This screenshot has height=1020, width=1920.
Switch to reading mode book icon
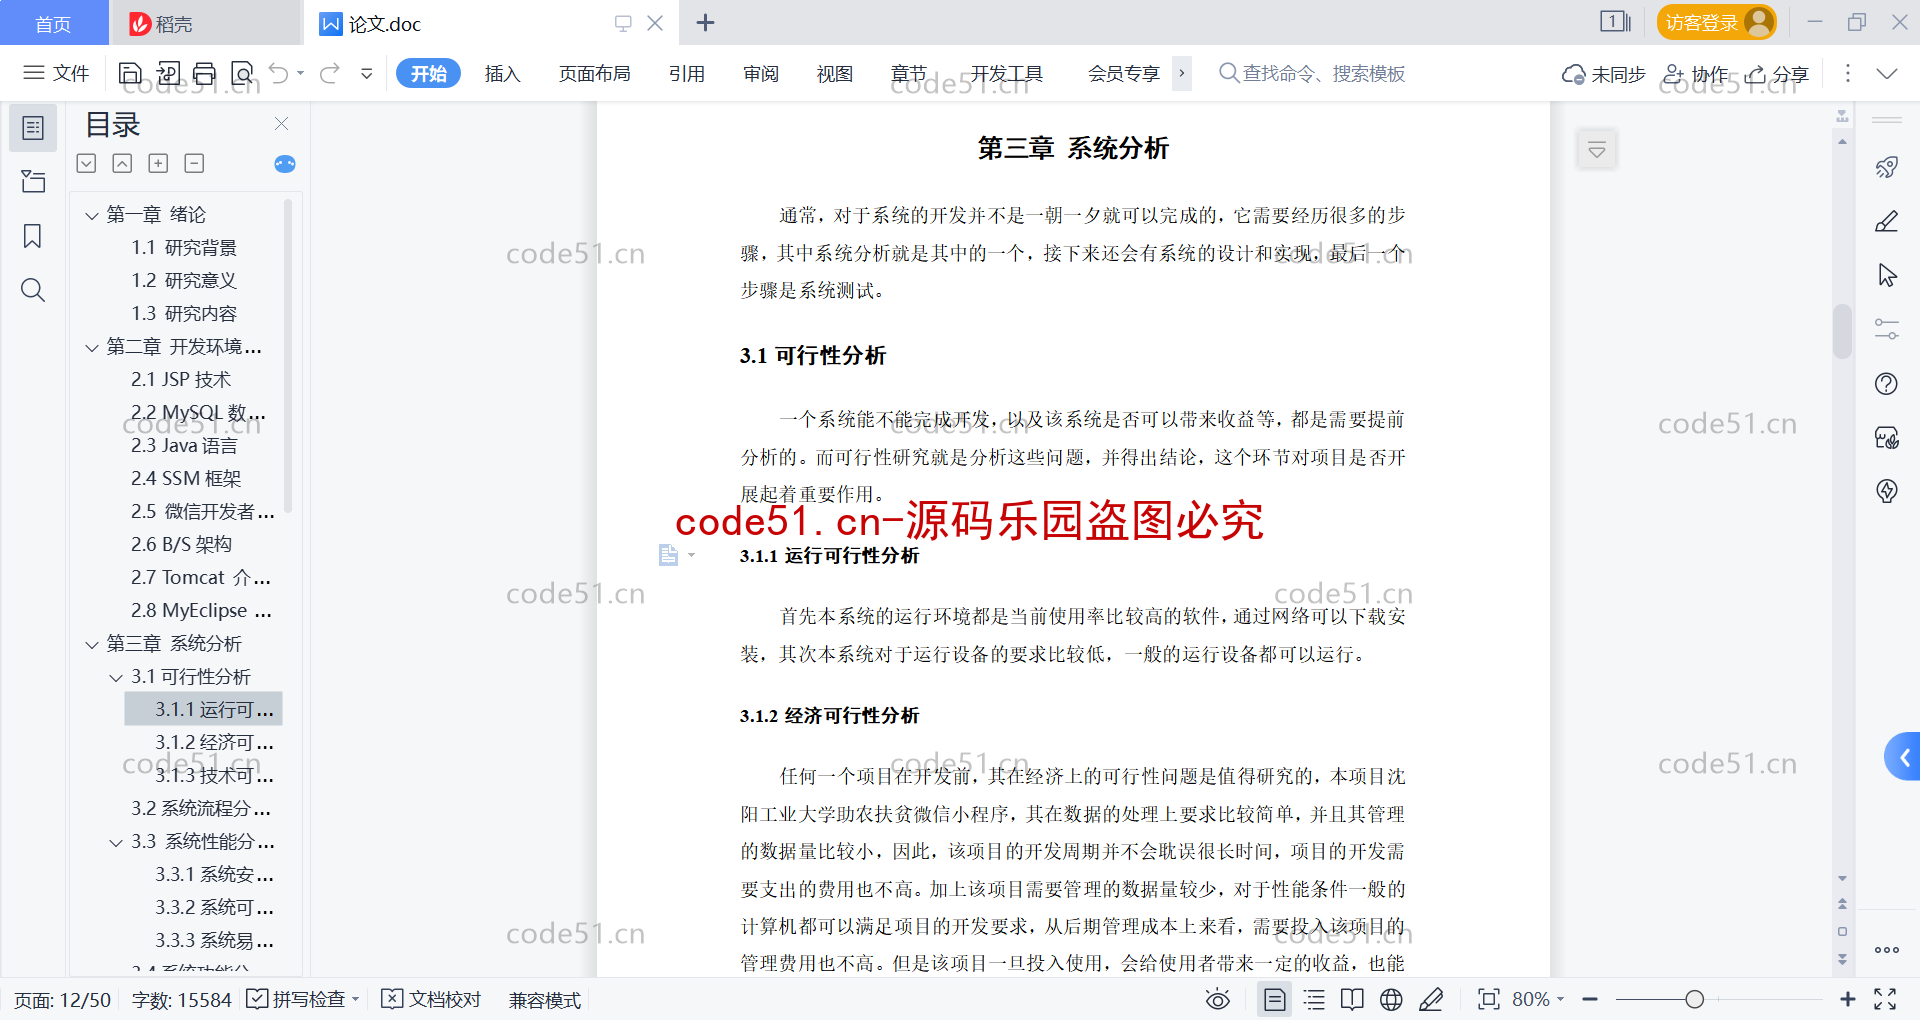(x=1352, y=999)
